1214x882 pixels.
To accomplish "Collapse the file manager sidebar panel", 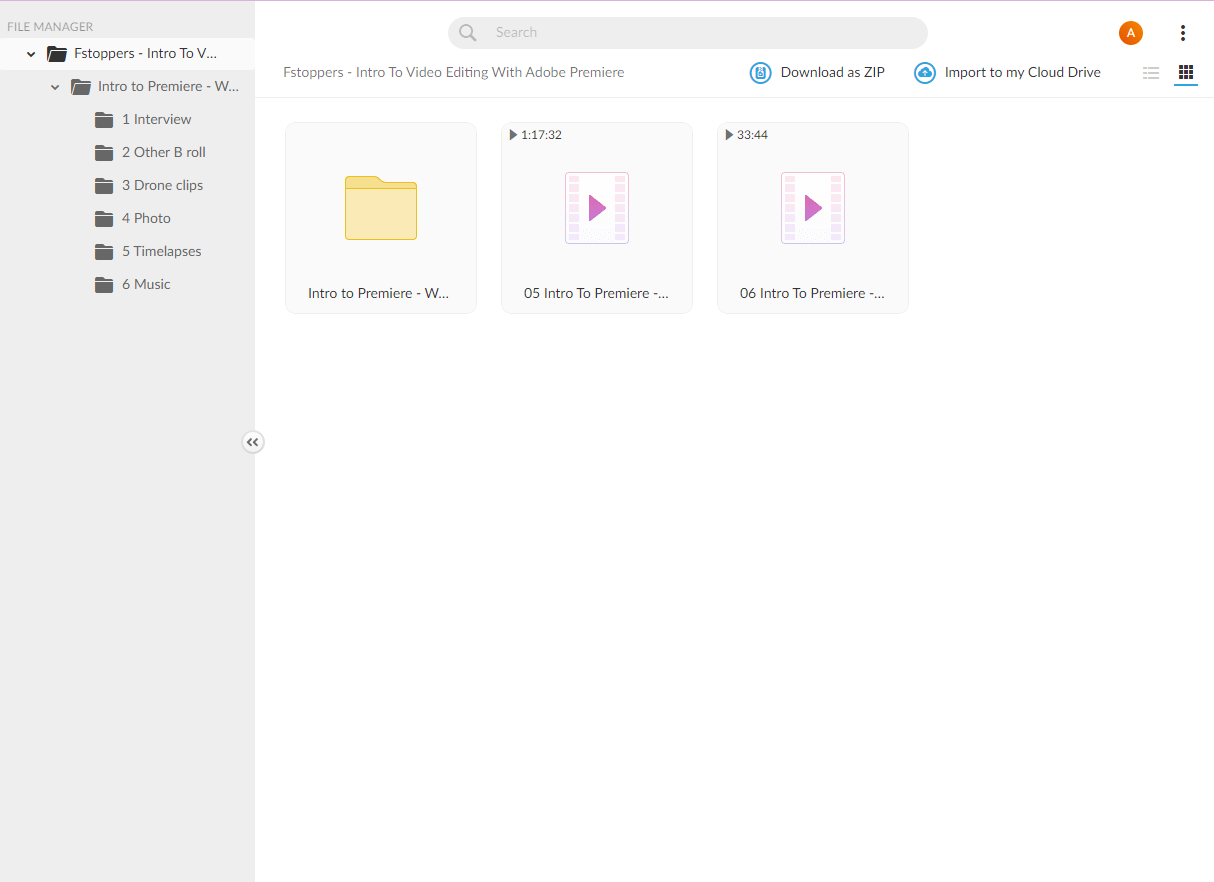I will click(x=253, y=442).
